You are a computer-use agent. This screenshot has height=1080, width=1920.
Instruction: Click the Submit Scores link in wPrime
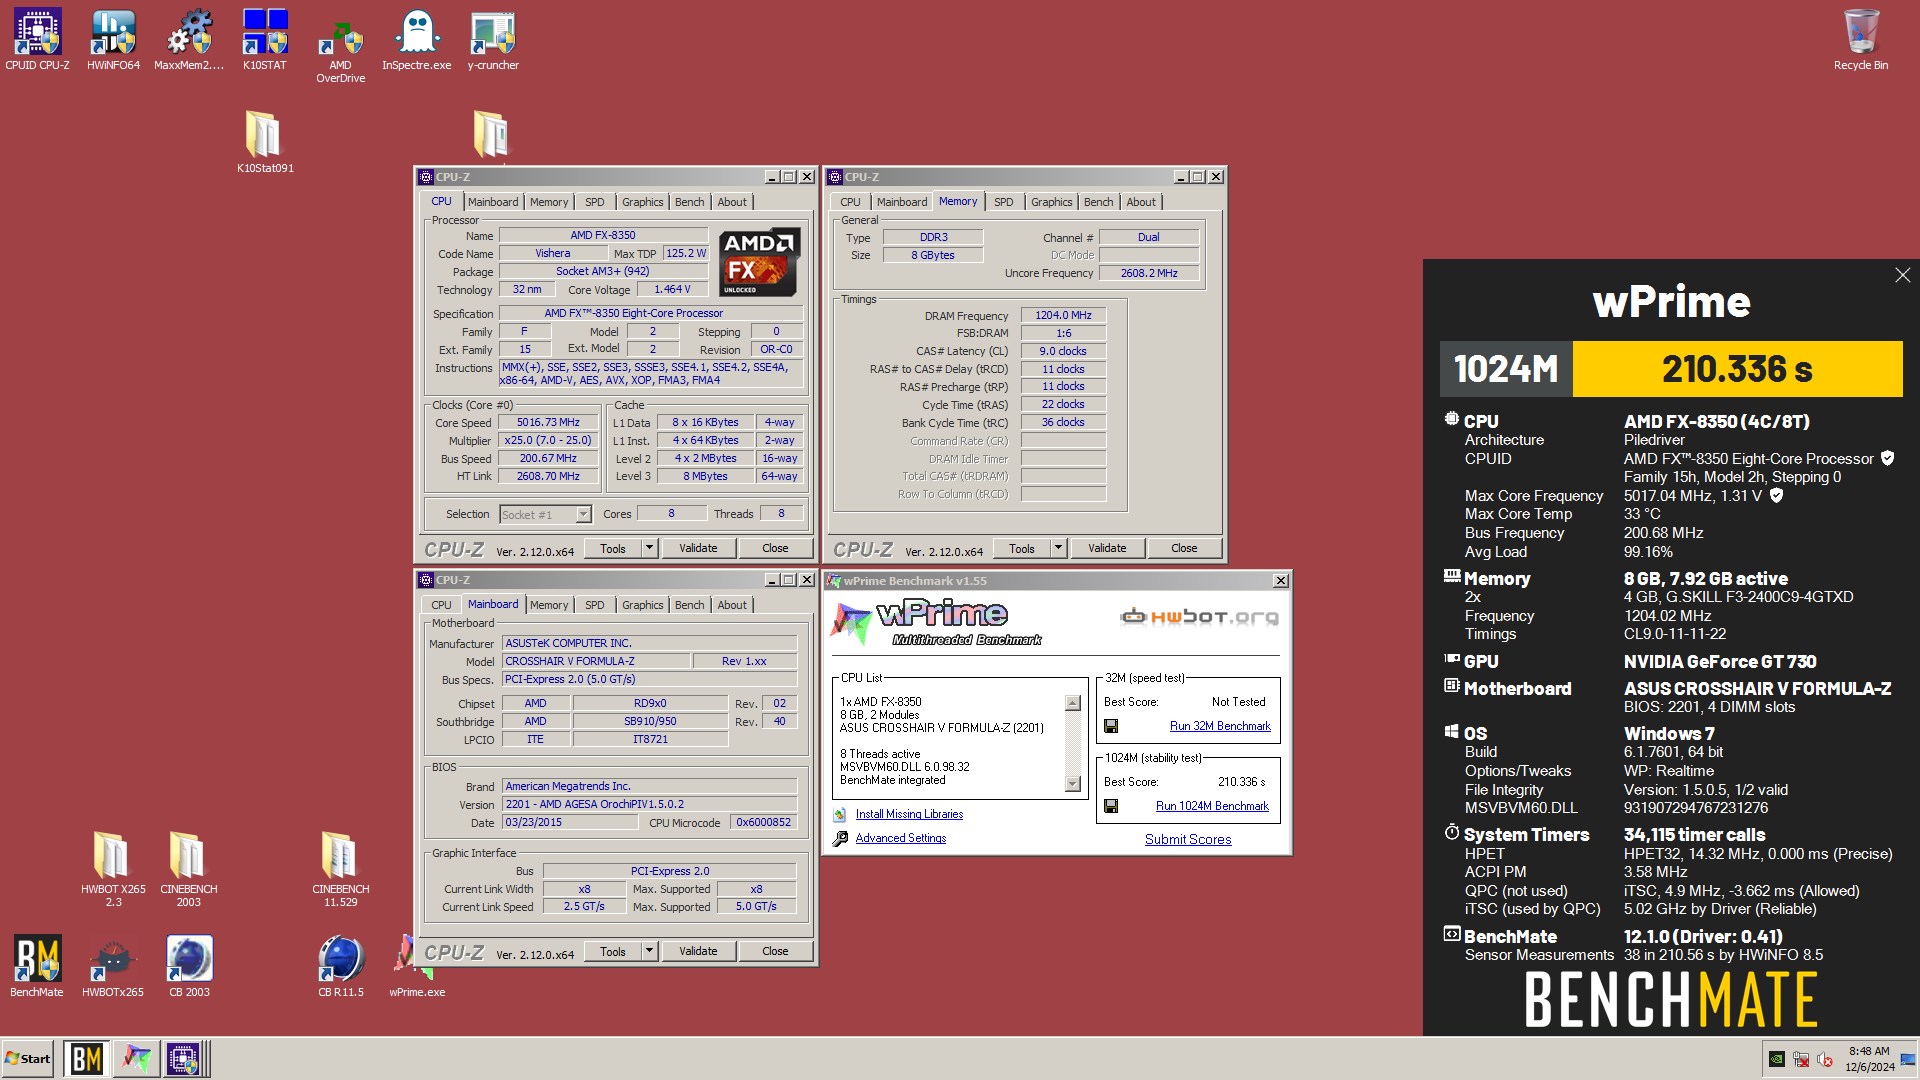[x=1188, y=840]
